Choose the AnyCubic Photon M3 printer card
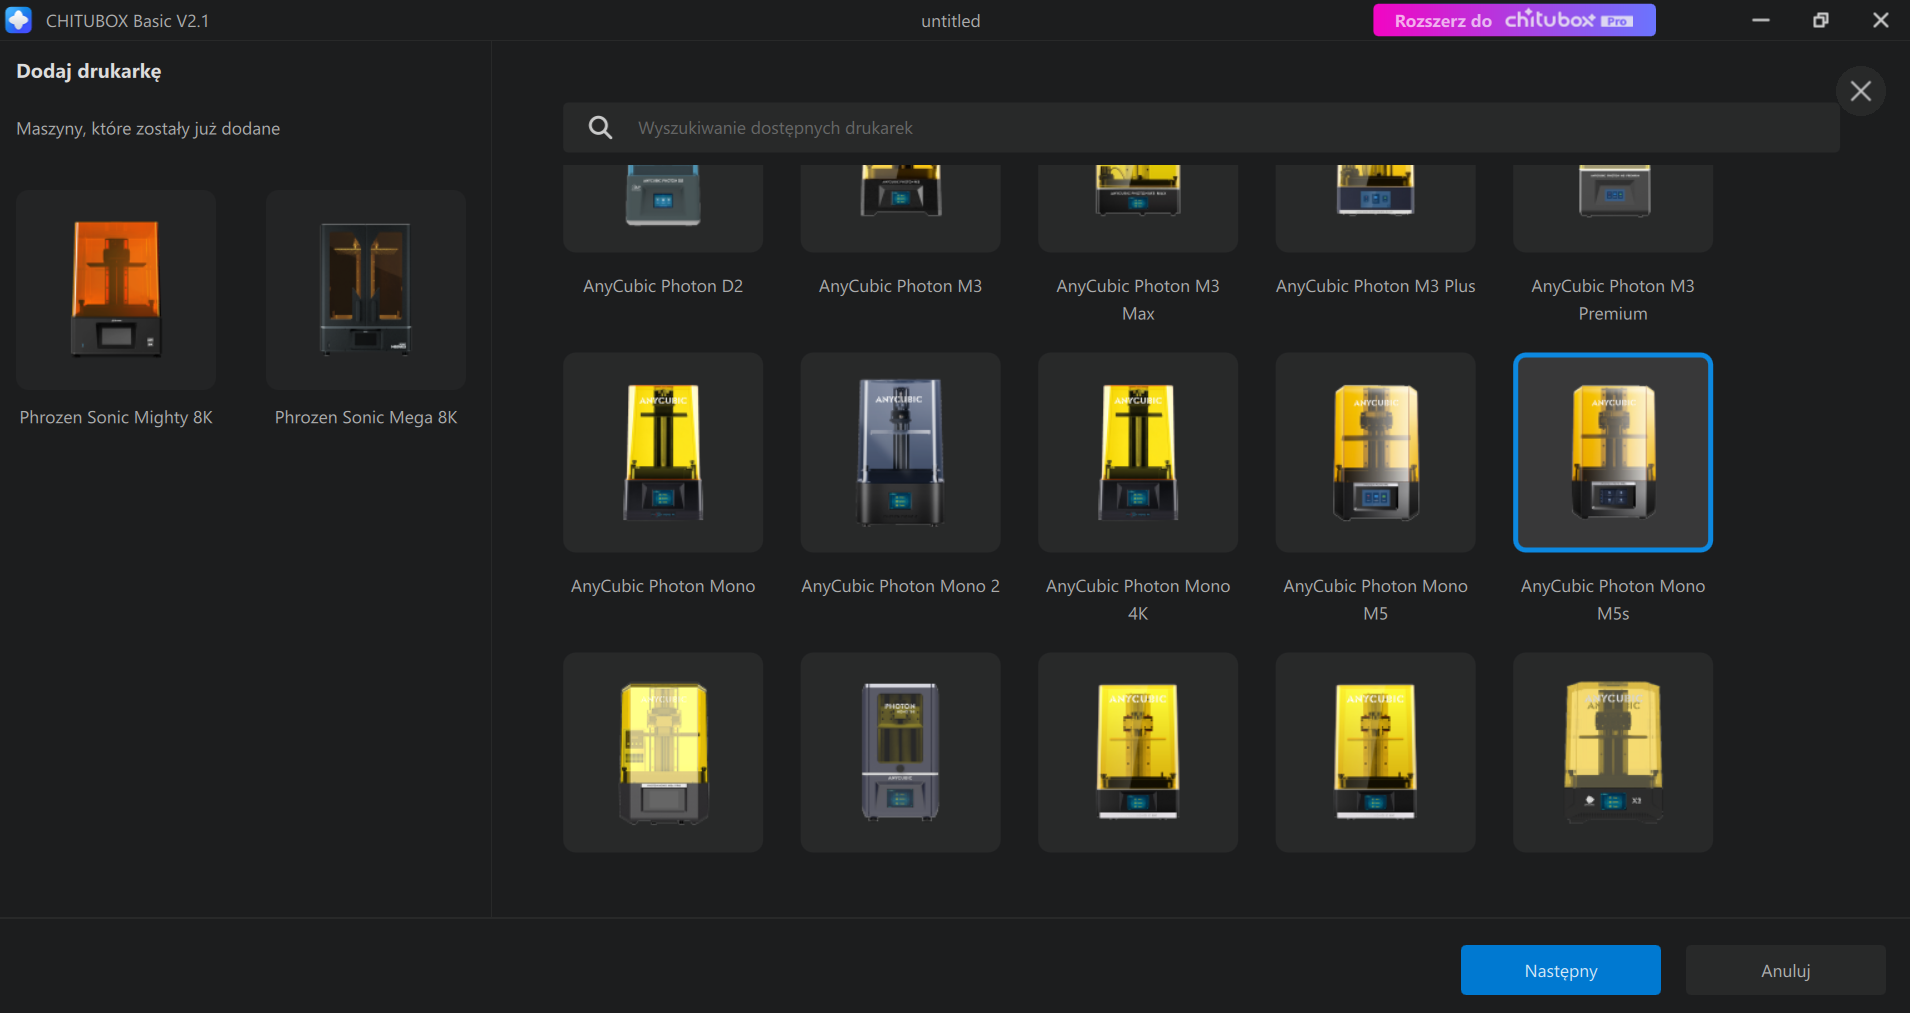The height and width of the screenshot is (1013, 1910). [900, 208]
